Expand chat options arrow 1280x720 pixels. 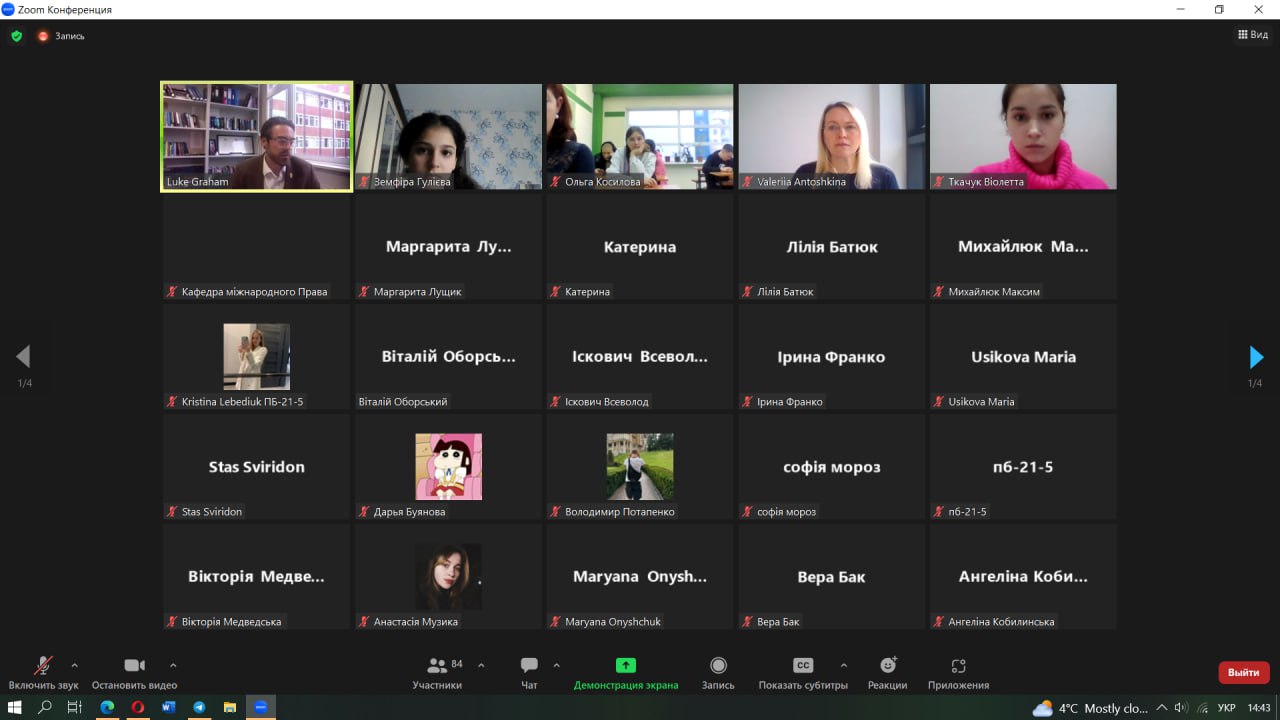click(556, 665)
